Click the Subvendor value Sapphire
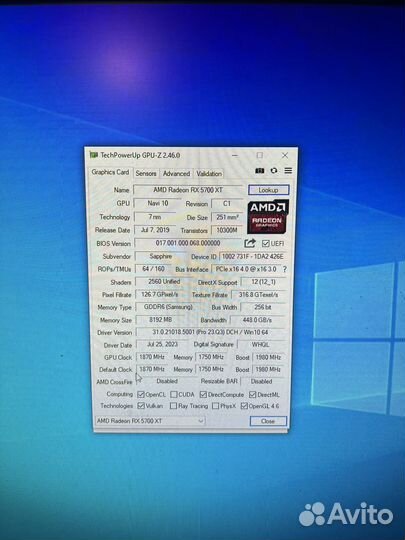The width and height of the screenshot is (405, 540). click(x=160, y=256)
